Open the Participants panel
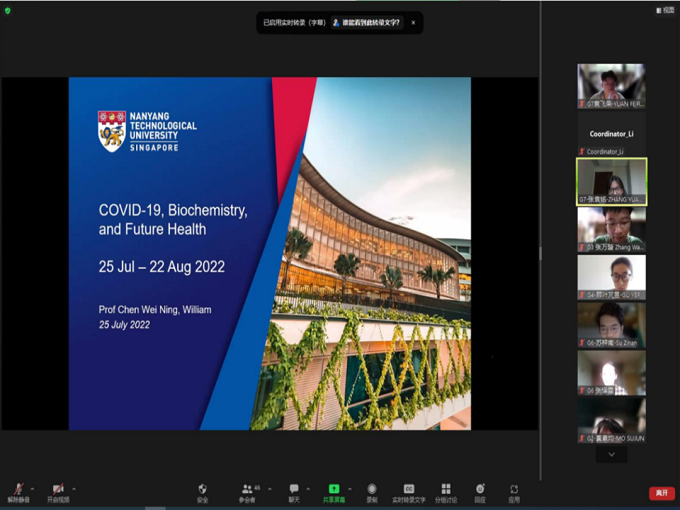 click(247, 490)
